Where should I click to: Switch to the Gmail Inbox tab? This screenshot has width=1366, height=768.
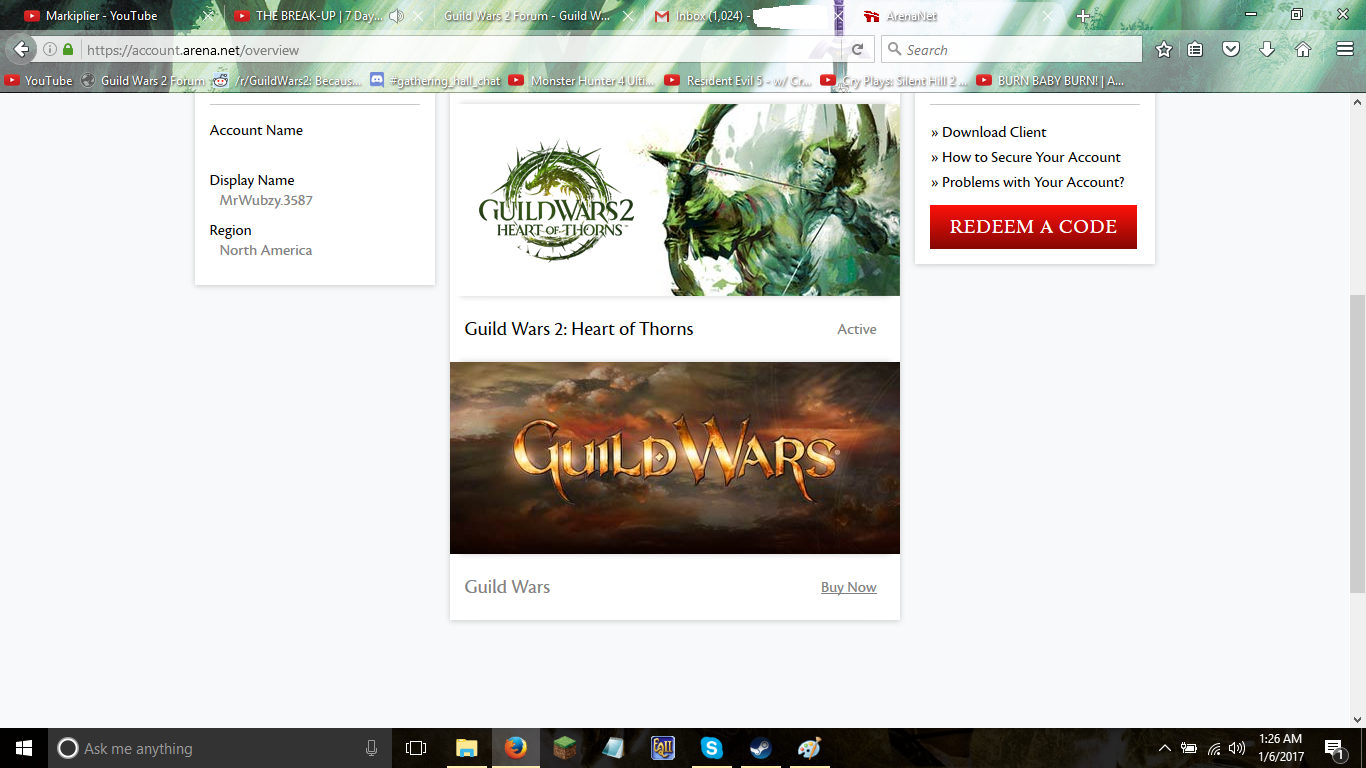point(720,16)
